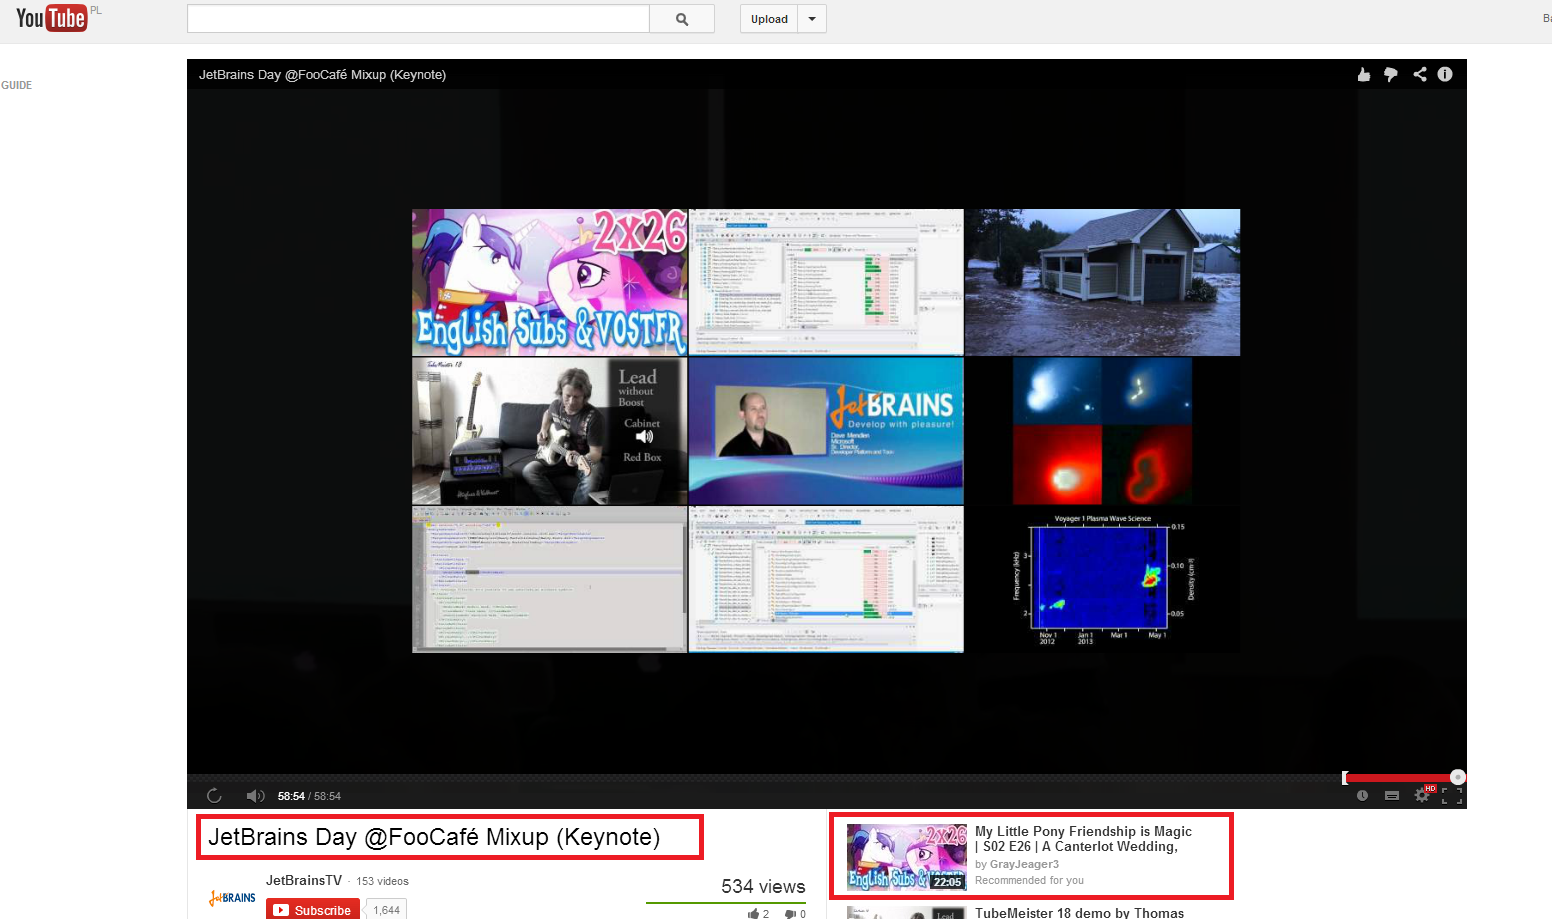Show video info via the player's info icon
Viewport: 1552px width, 919px height.
point(1445,74)
